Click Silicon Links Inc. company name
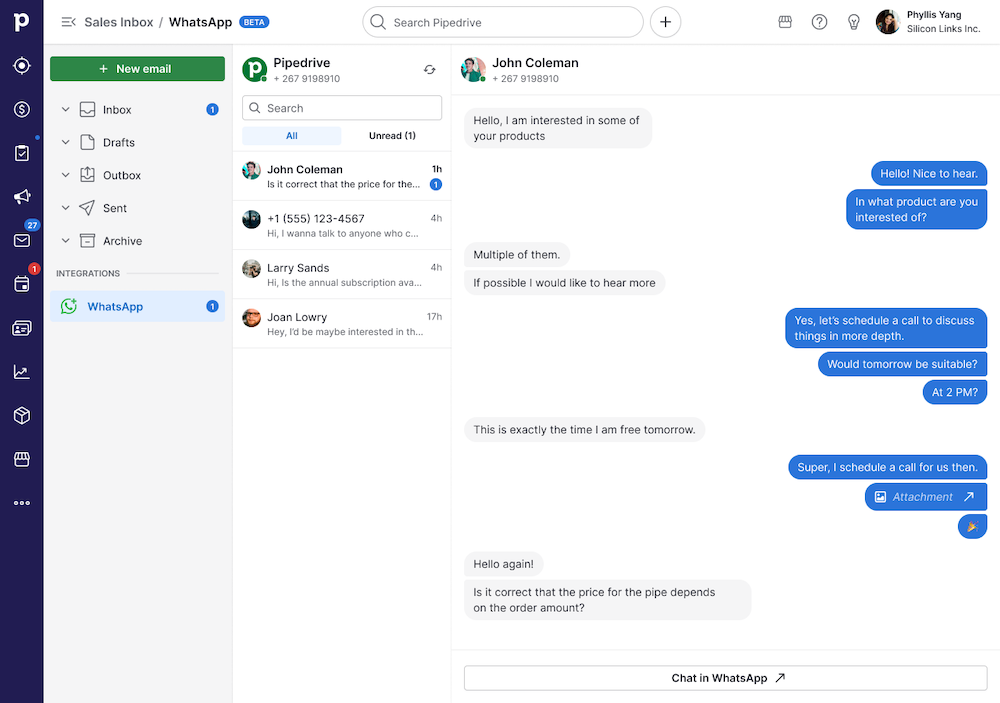This screenshot has width=1000, height=703. (943, 29)
